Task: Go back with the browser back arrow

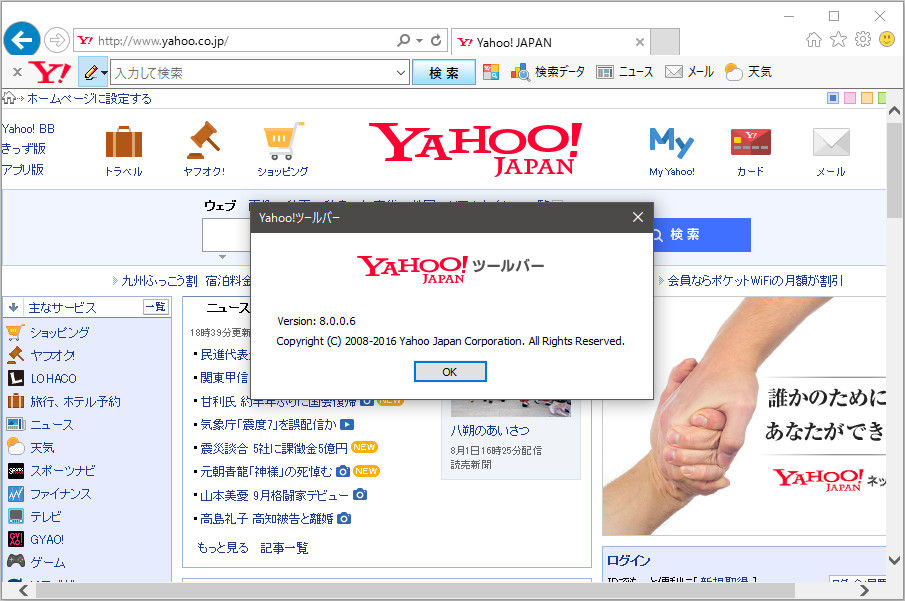Action: (x=22, y=40)
